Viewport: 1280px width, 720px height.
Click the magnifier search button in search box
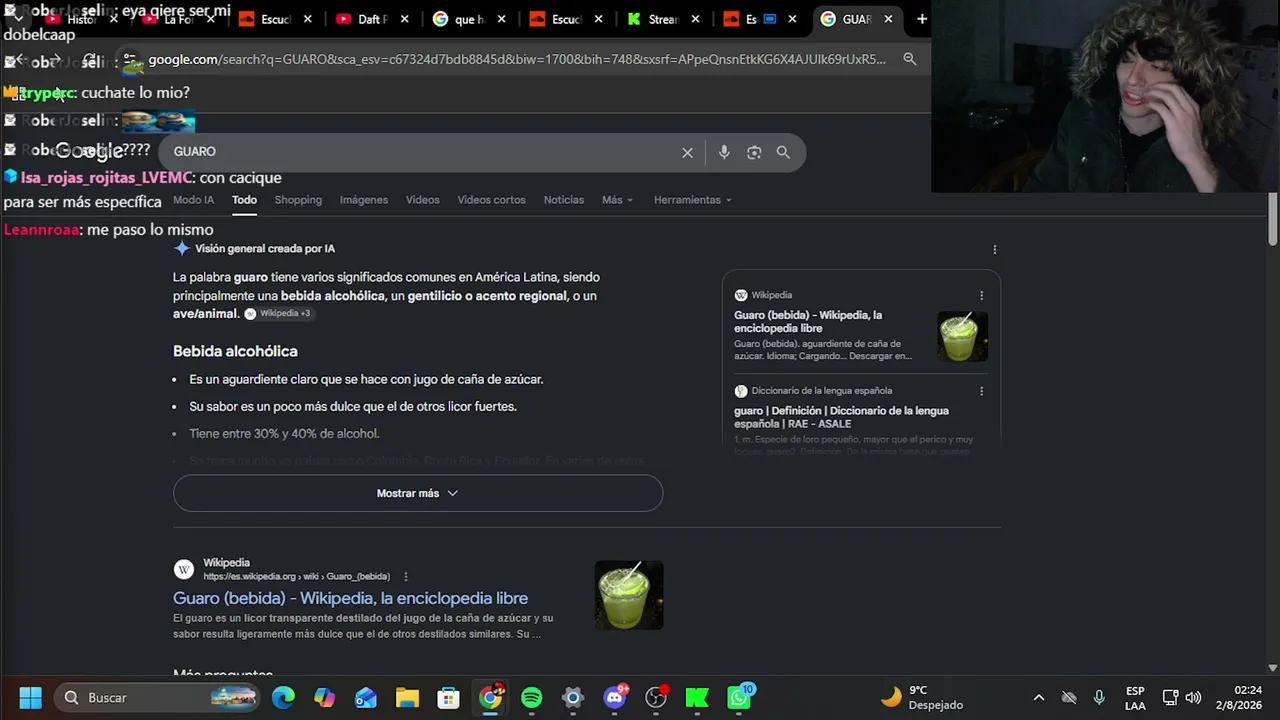click(x=783, y=152)
